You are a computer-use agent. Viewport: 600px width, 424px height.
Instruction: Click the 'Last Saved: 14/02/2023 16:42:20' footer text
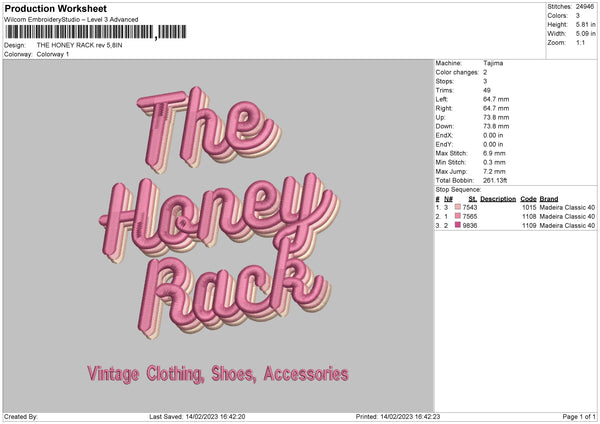[x=197, y=417]
